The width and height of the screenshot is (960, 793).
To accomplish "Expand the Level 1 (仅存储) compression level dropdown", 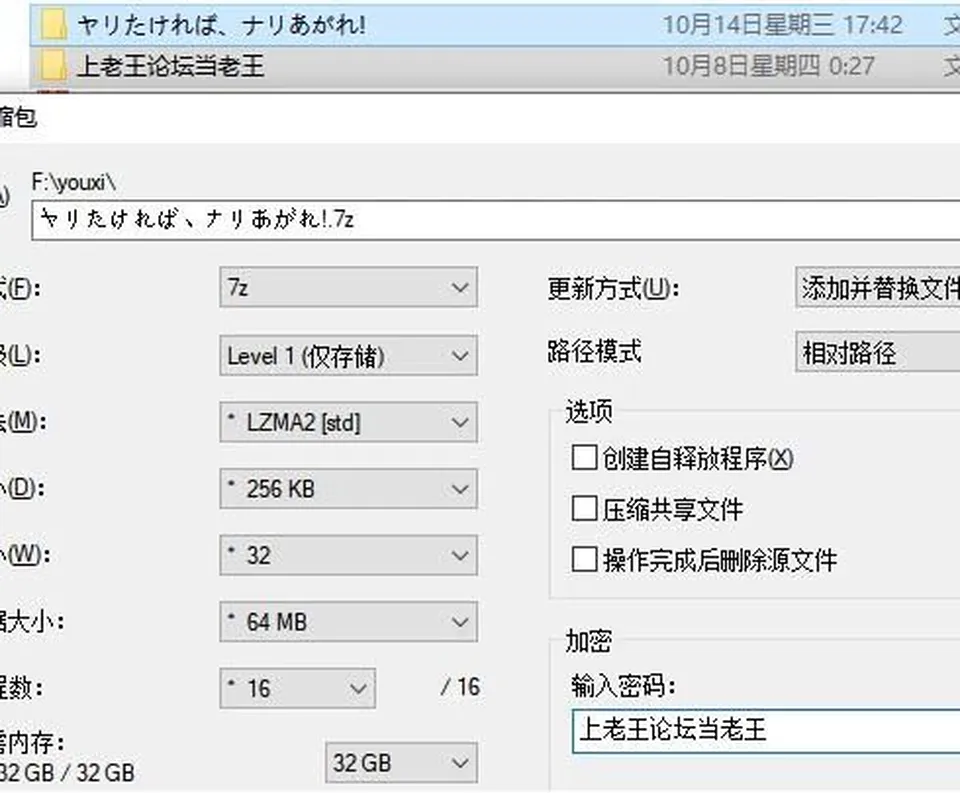I will (x=348, y=355).
